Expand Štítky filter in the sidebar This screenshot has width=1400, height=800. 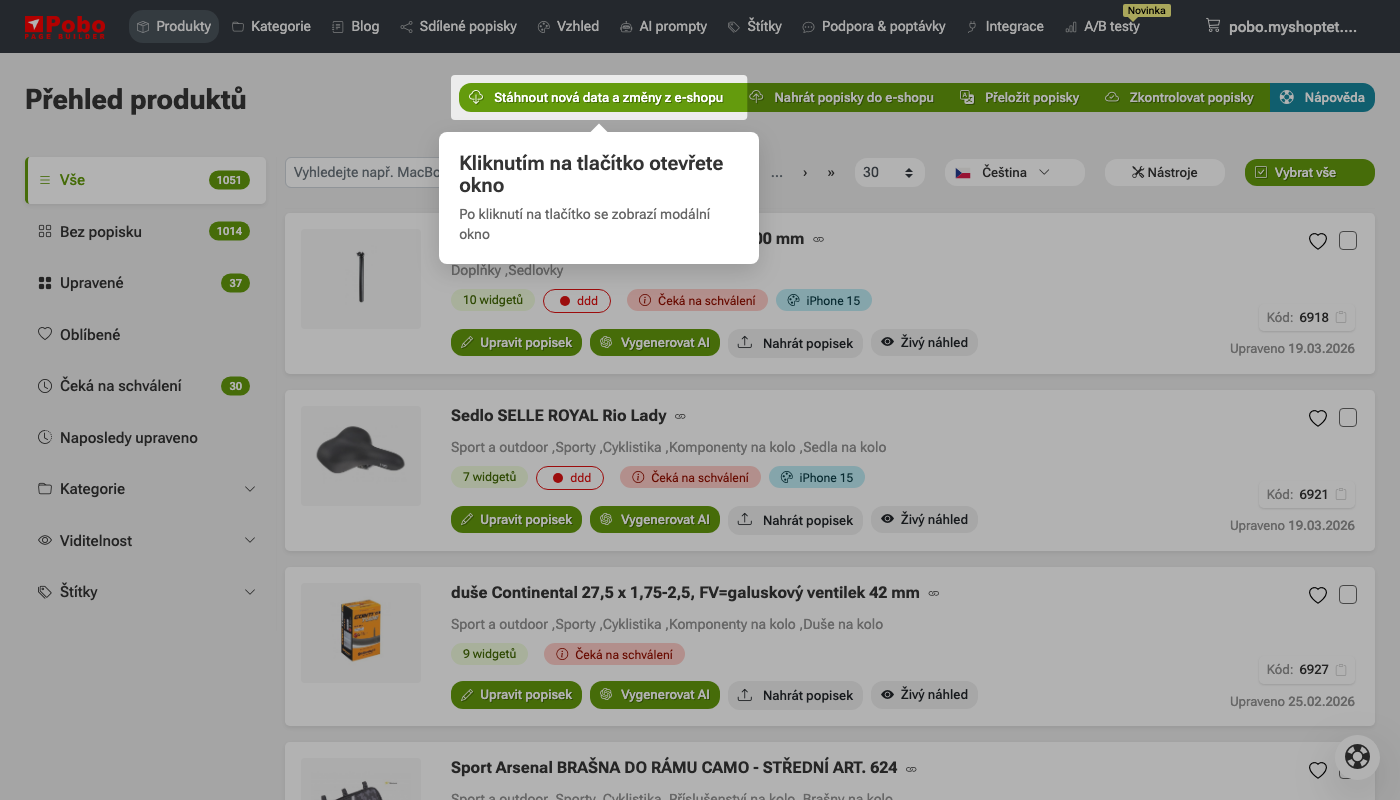pyautogui.click(x=146, y=592)
